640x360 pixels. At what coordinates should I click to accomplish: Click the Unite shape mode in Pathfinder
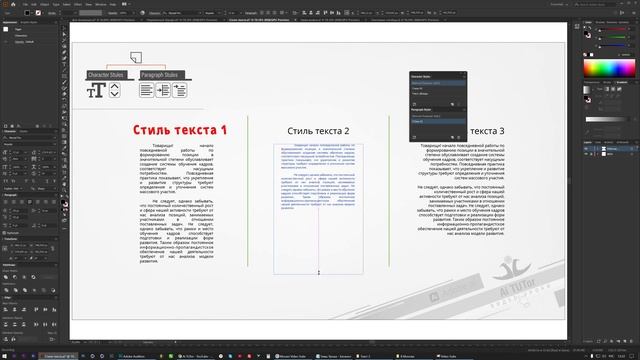6,277
